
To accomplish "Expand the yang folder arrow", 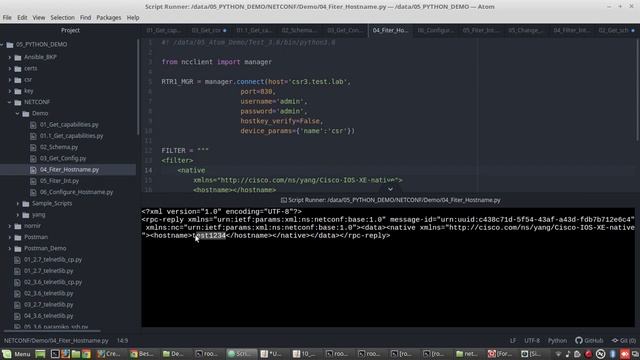I will click(x=18, y=215).
